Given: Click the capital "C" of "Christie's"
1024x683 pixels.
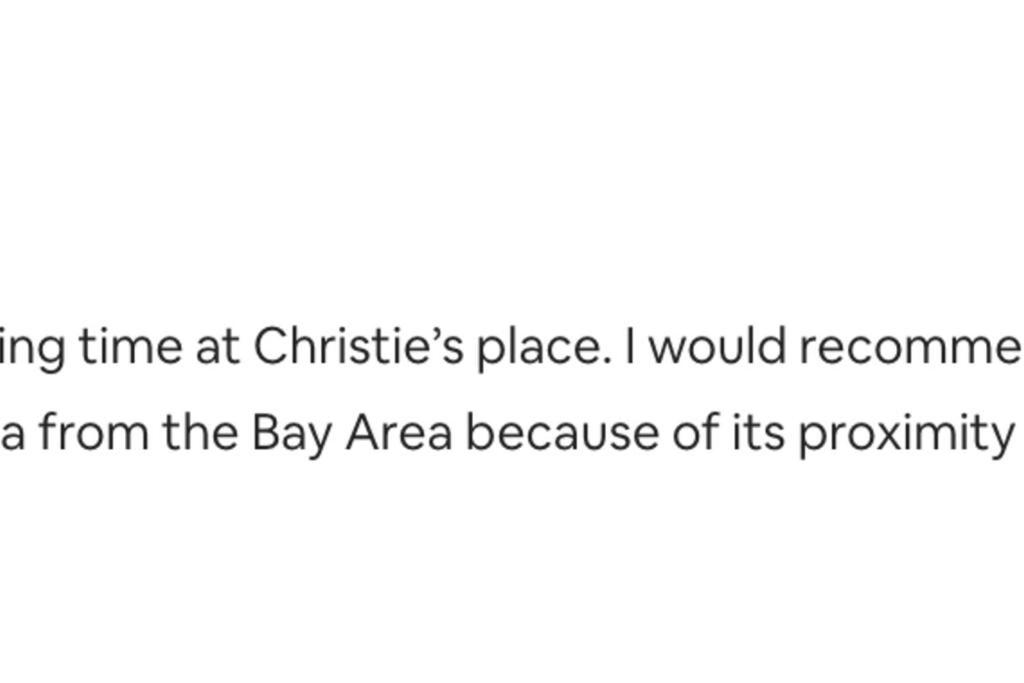Looking at the screenshot, I should pos(272,346).
